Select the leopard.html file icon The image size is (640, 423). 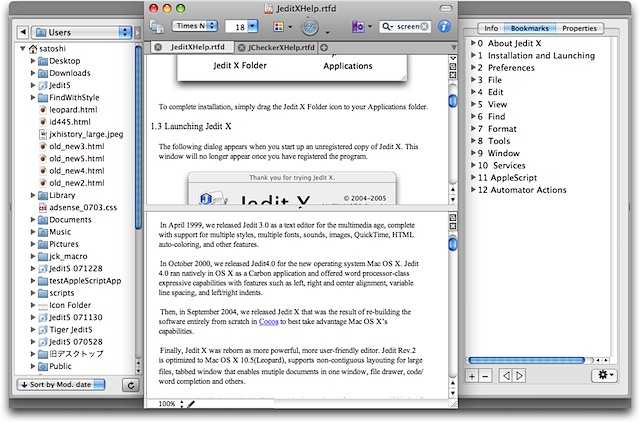coord(42,109)
